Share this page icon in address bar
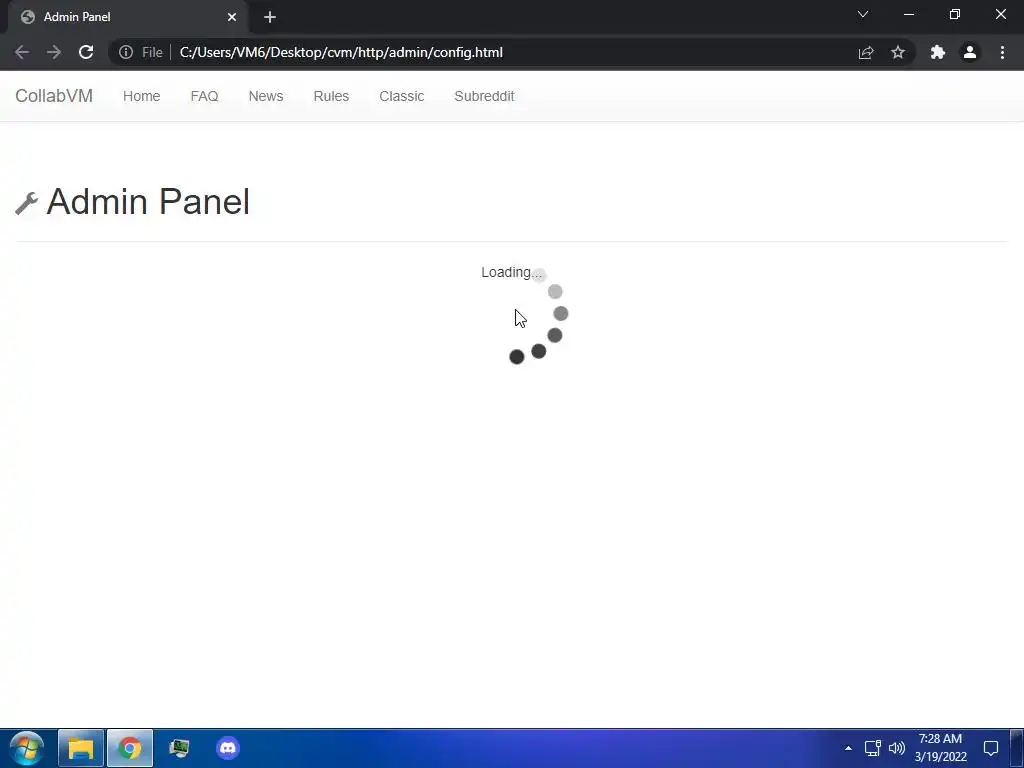 pos(866,52)
